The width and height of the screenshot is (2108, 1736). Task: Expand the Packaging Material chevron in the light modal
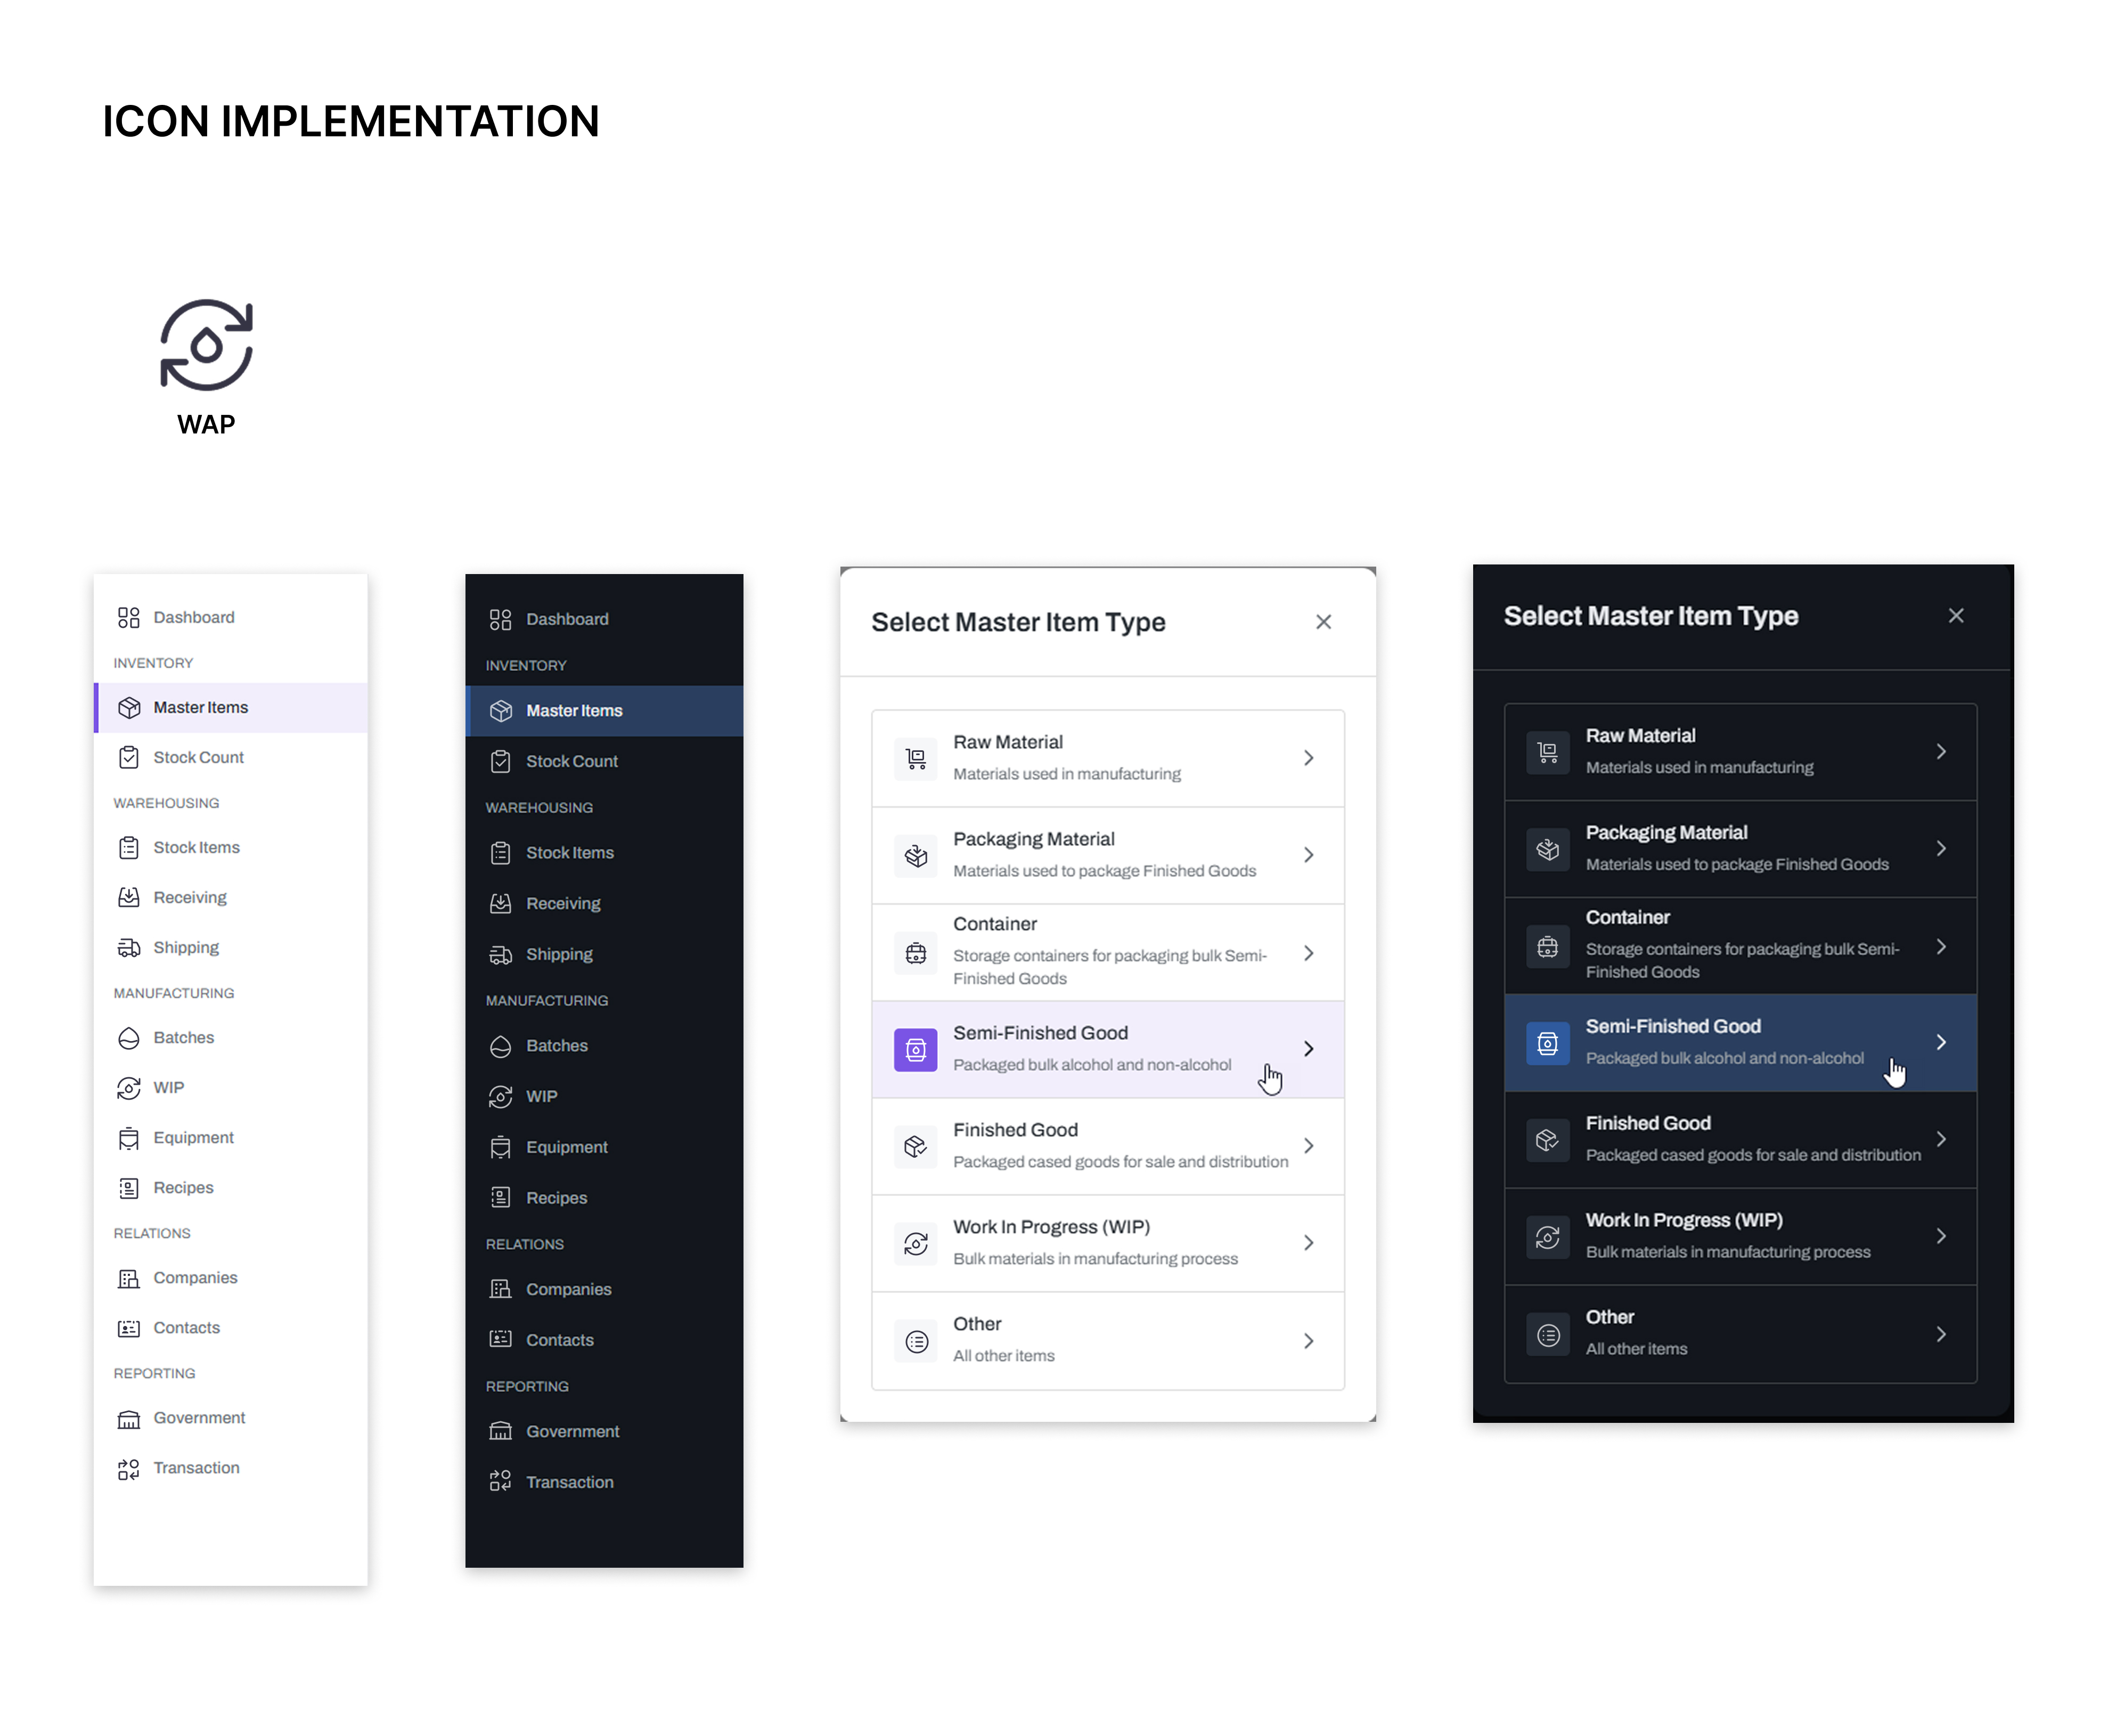(x=1308, y=855)
